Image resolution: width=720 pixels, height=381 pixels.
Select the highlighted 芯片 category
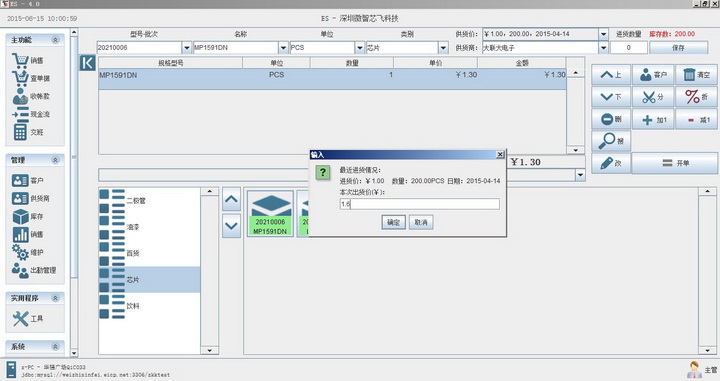click(x=150, y=279)
